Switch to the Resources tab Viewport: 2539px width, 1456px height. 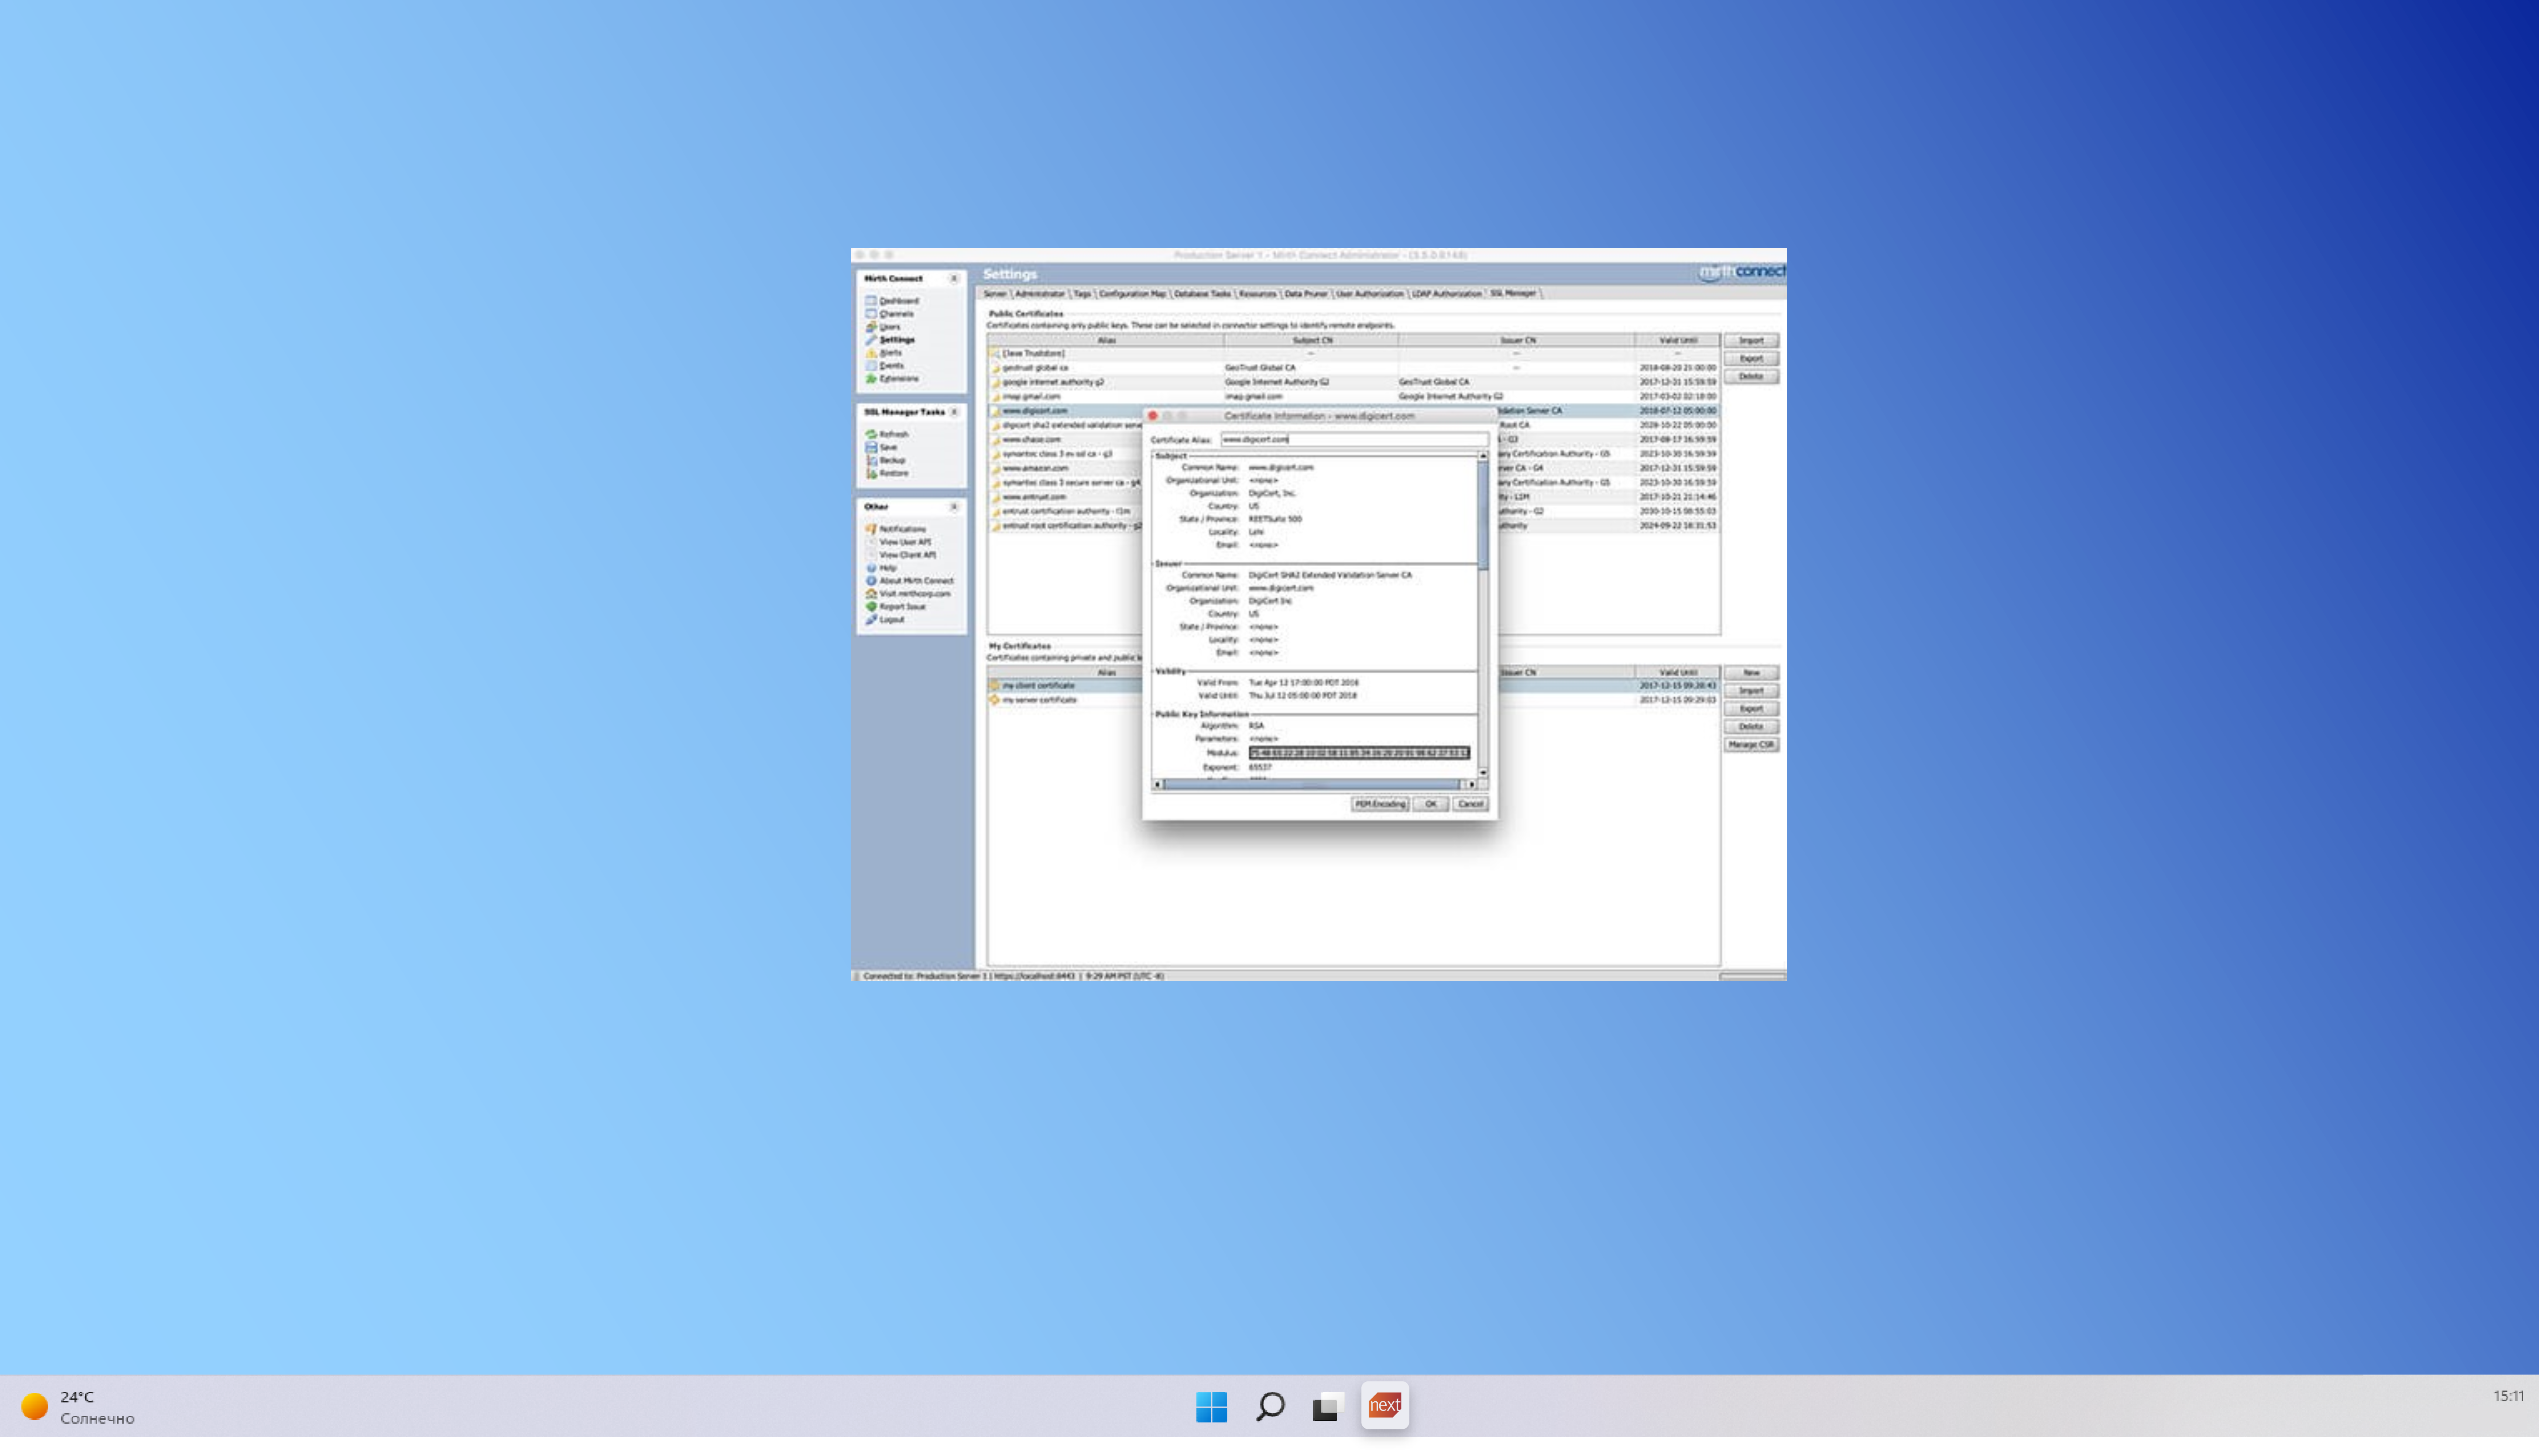[x=1257, y=294]
